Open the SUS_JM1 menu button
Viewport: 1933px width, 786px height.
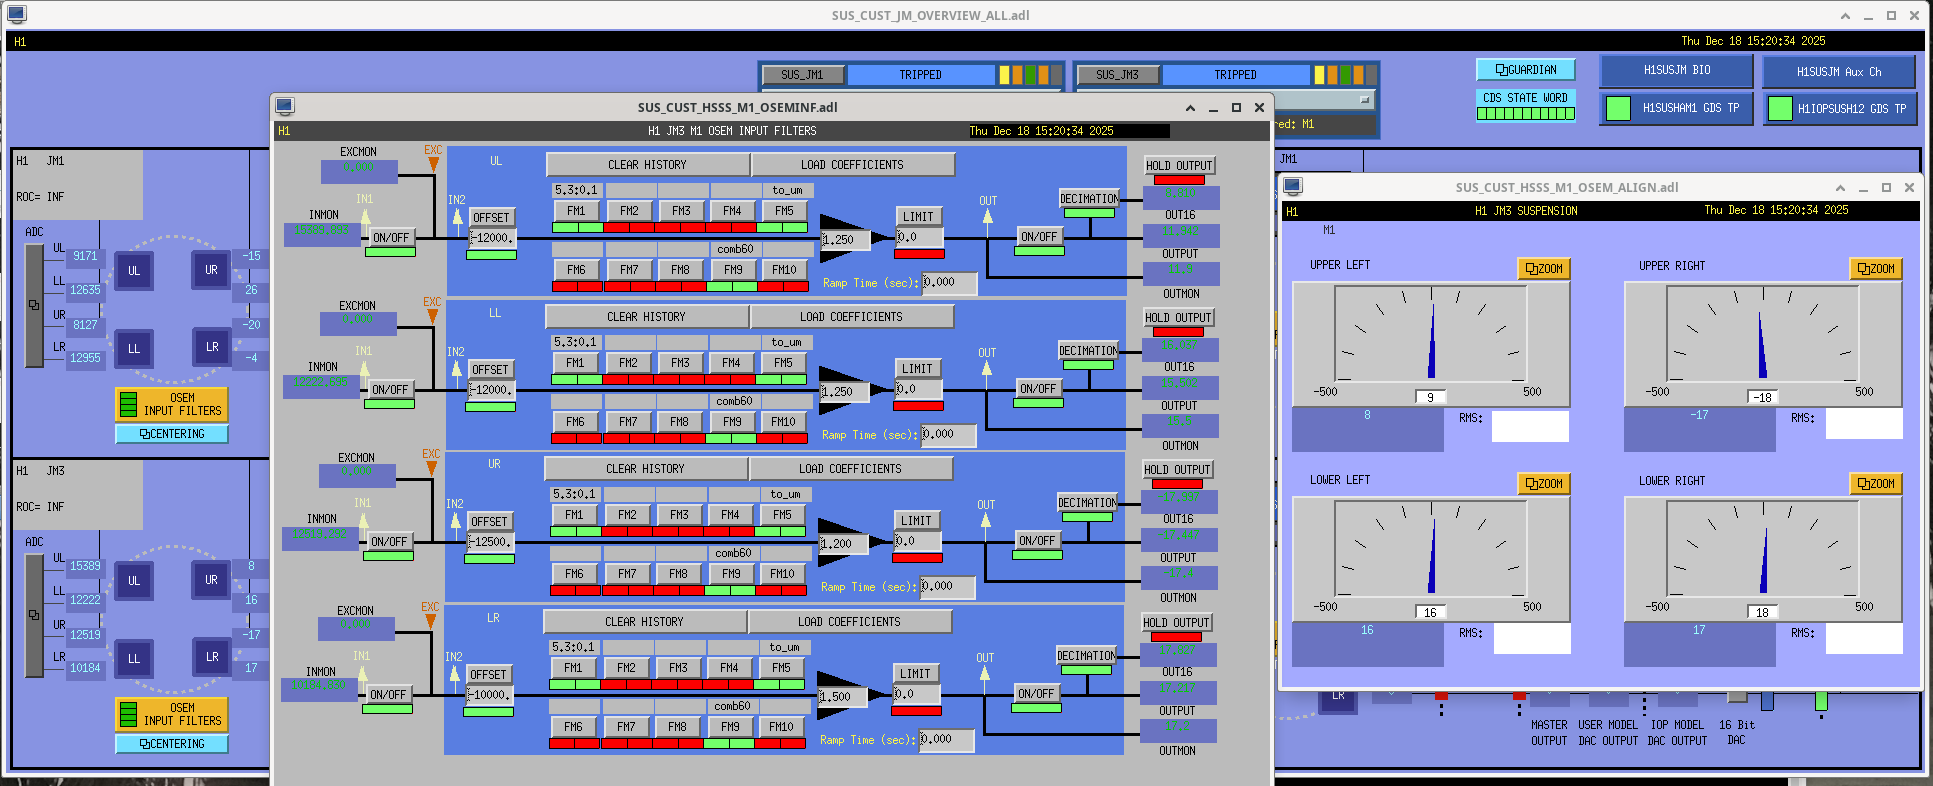pyautogui.click(x=802, y=75)
